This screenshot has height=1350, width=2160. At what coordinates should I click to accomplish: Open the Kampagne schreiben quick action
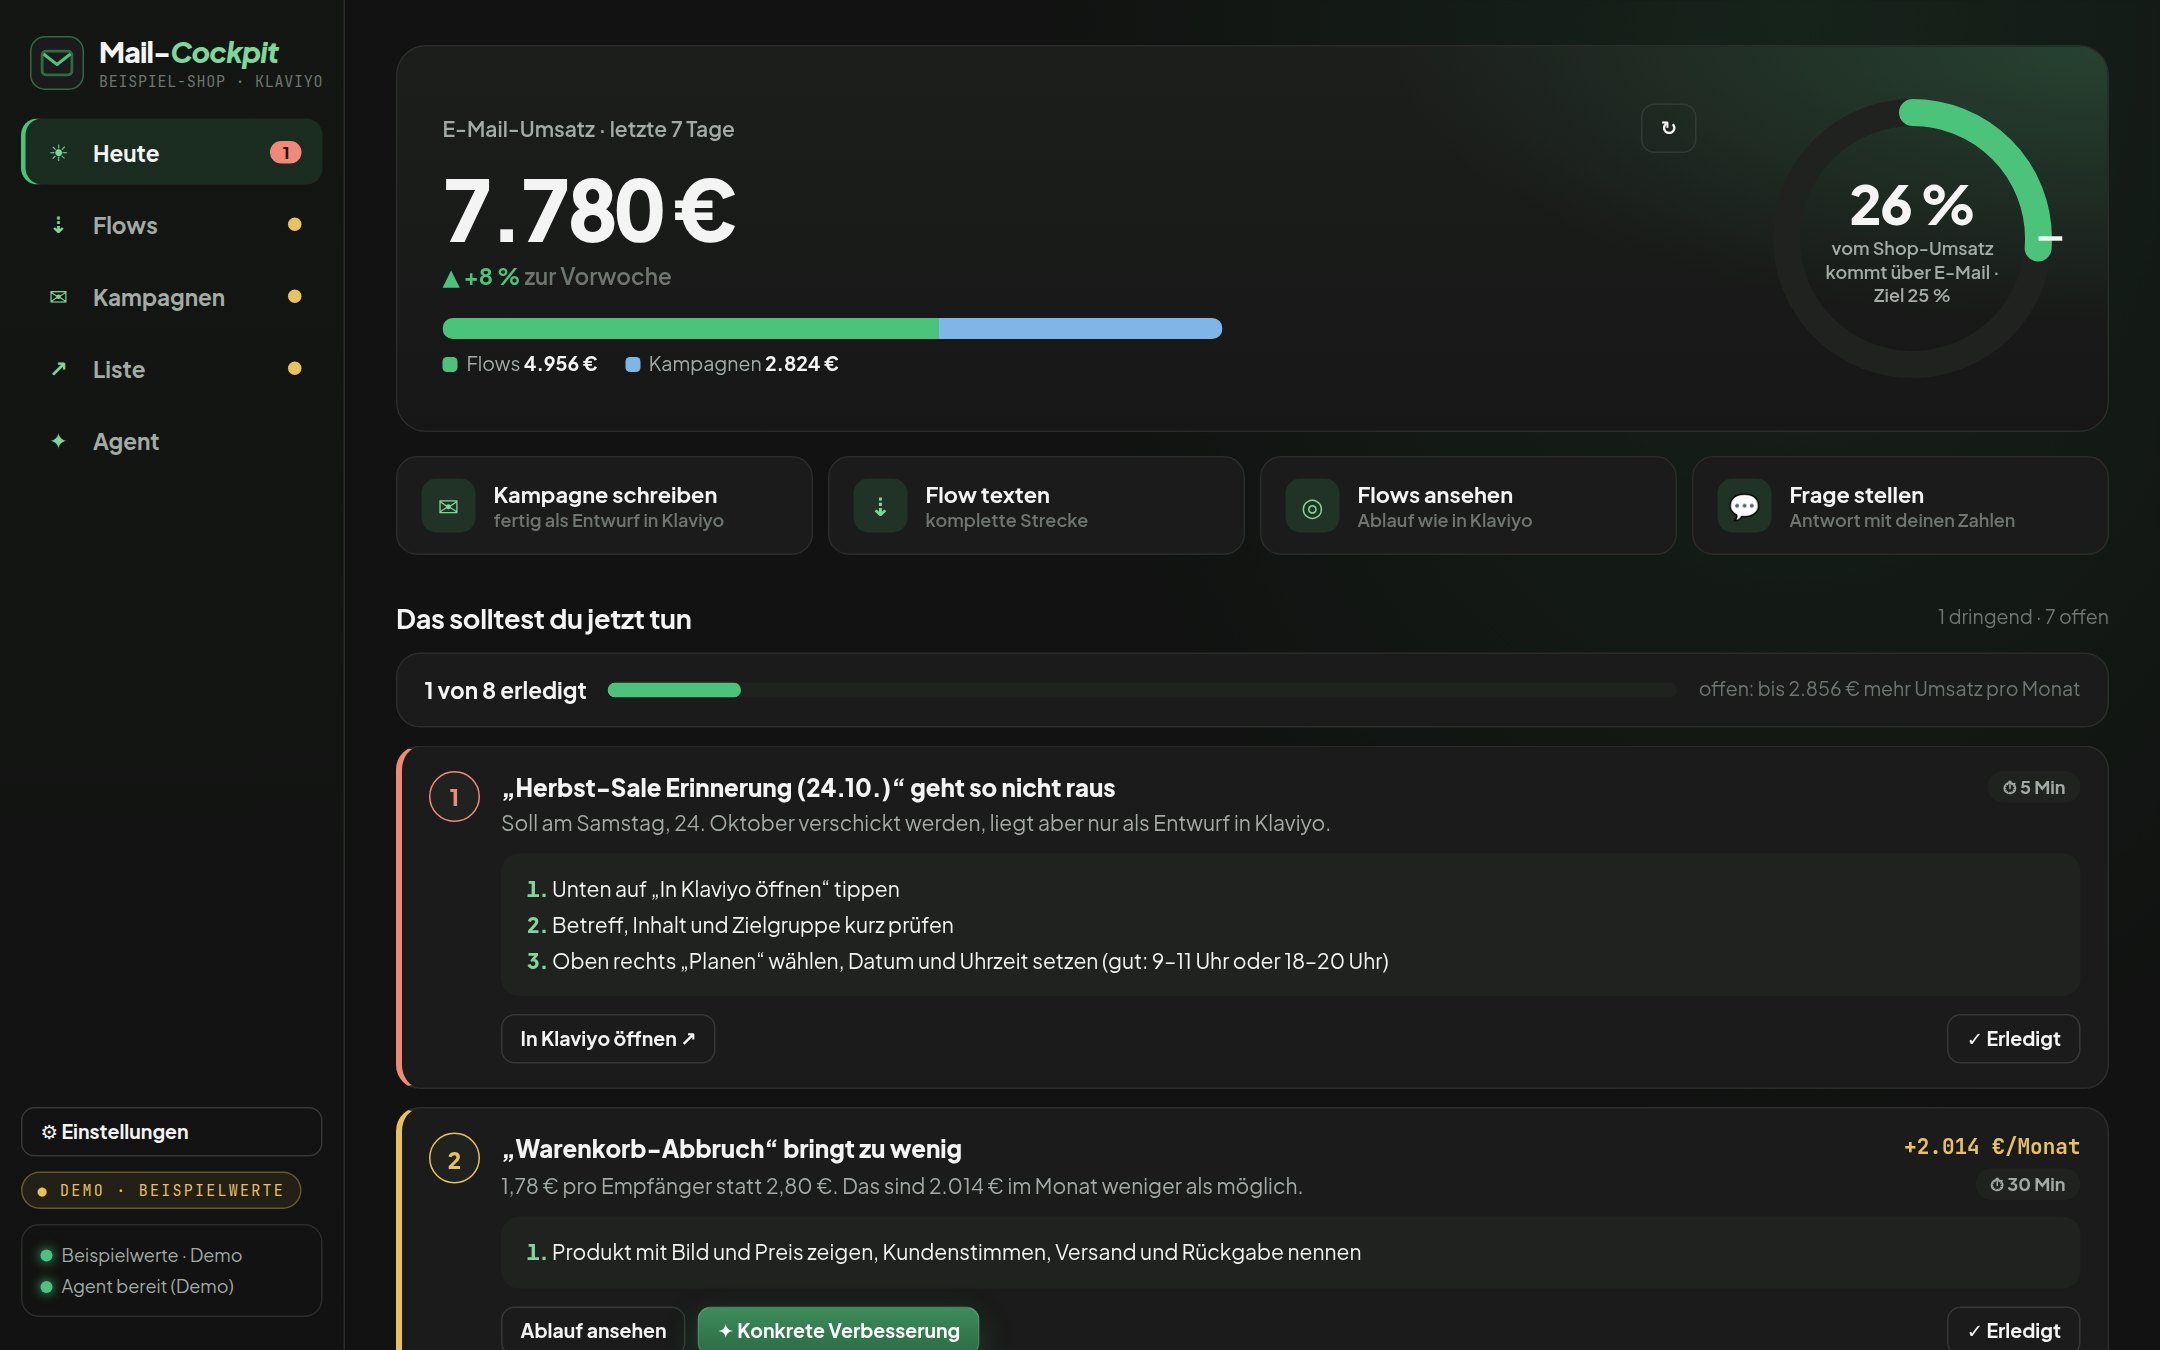pos(604,506)
